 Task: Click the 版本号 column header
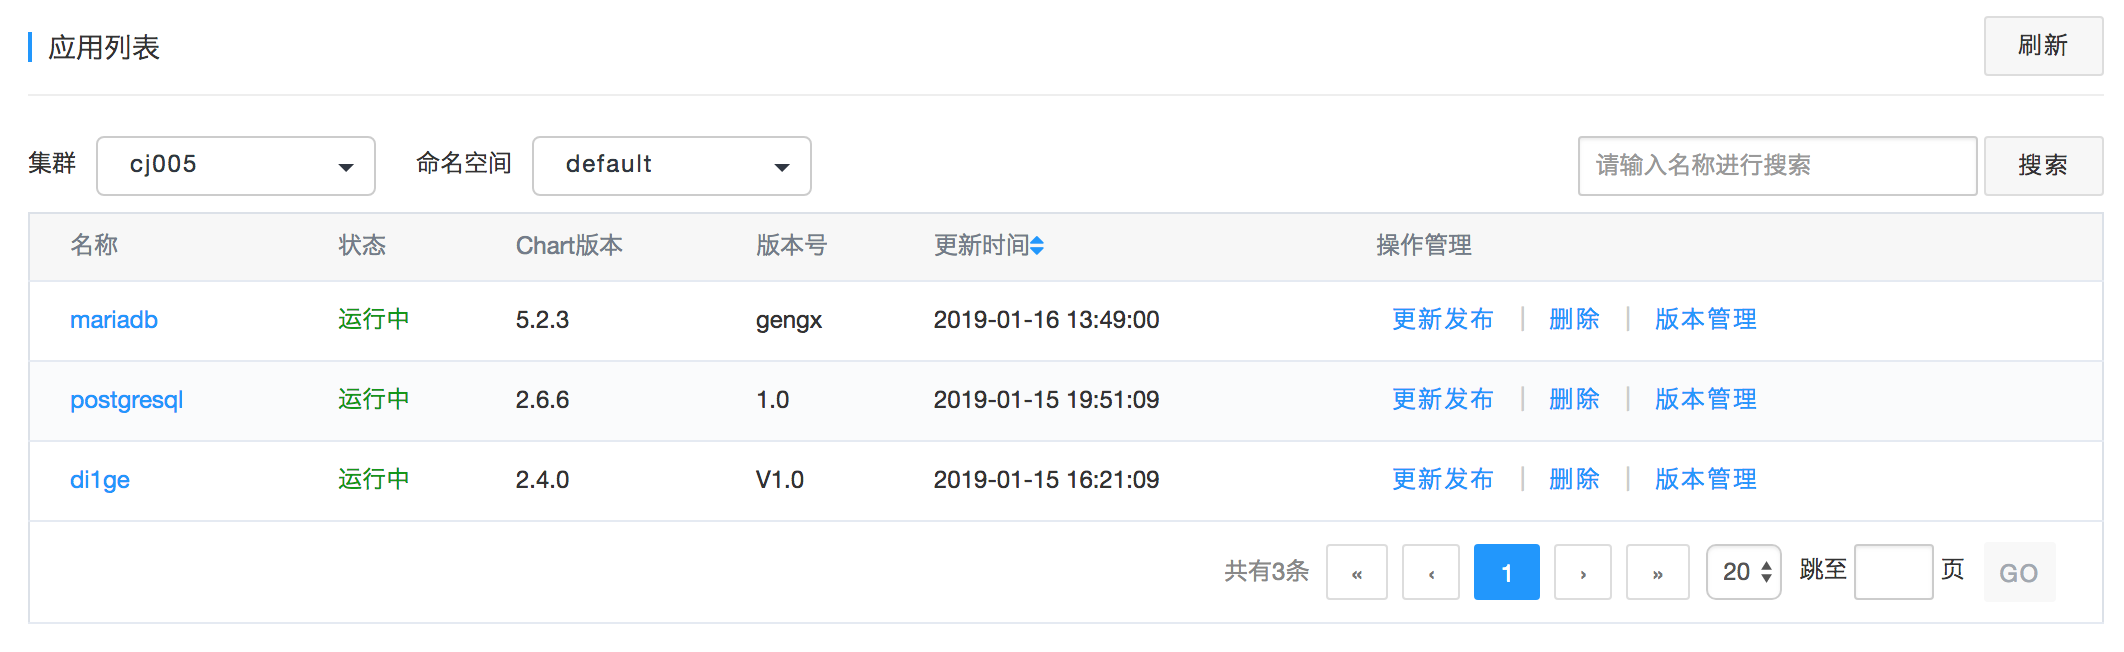pyautogui.click(x=792, y=246)
